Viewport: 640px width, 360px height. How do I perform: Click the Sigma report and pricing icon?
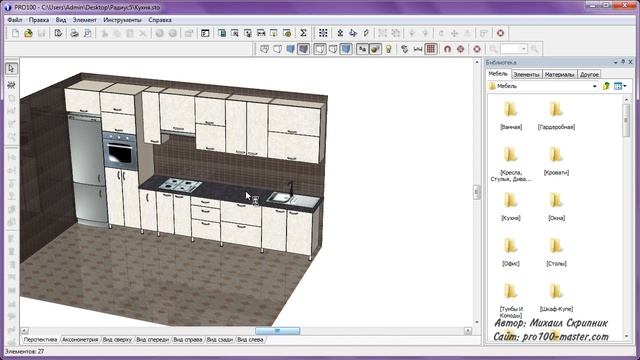coord(303,33)
